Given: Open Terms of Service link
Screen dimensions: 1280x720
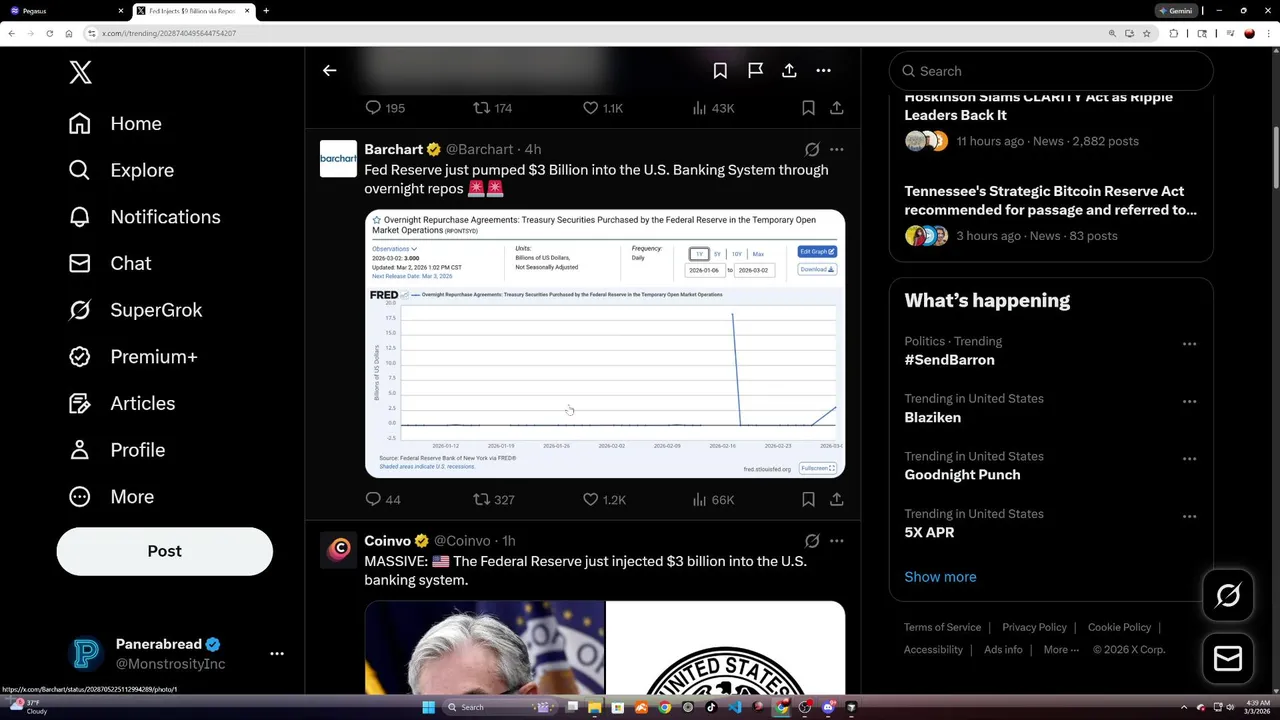Looking at the screenshot, I should [x=942, y=627].
